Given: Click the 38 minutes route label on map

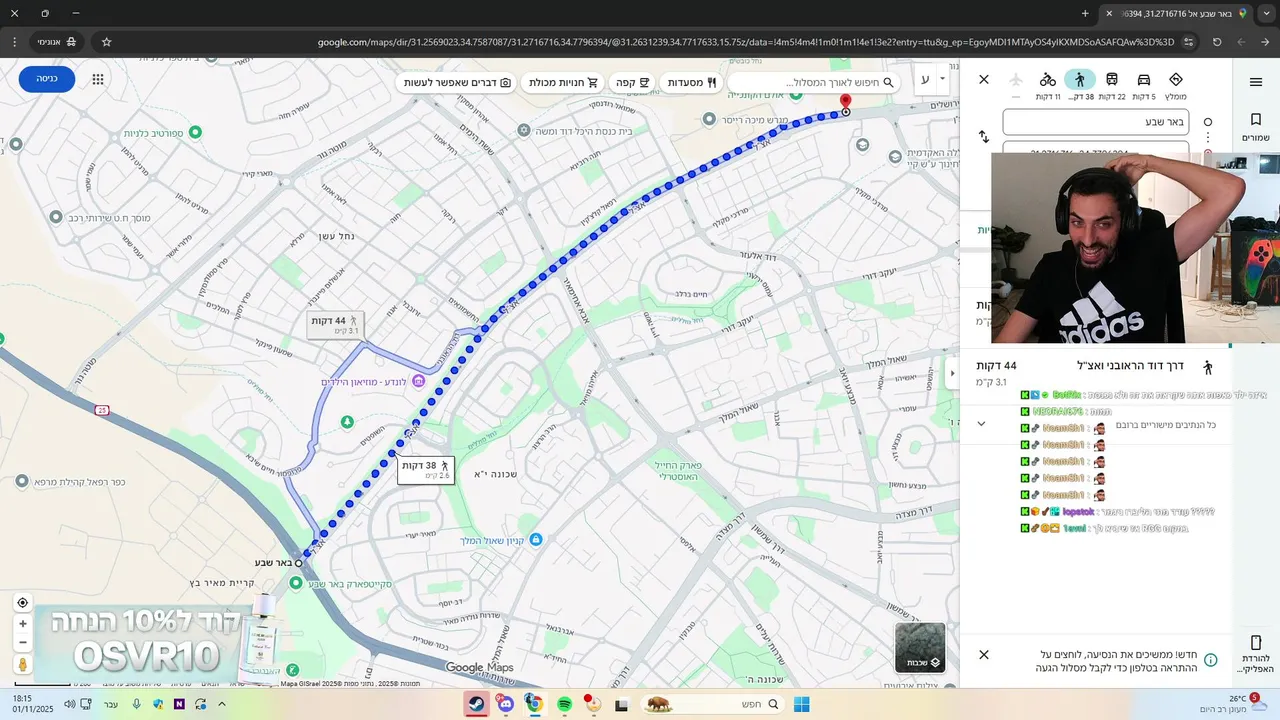Looking at the screenshot, I should [426, 469].
